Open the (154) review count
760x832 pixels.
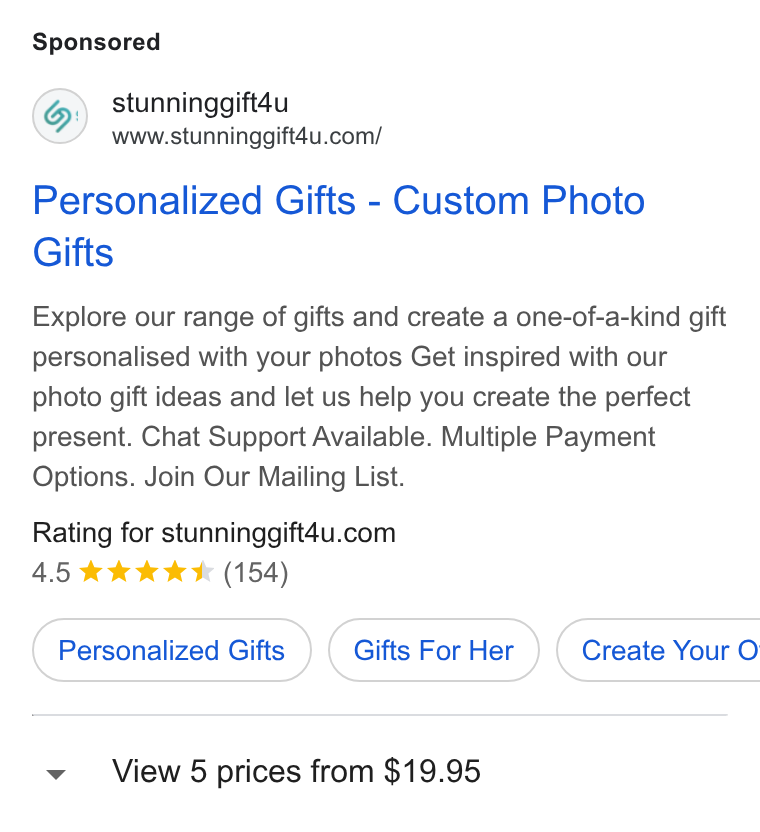[x=256, y=573]
